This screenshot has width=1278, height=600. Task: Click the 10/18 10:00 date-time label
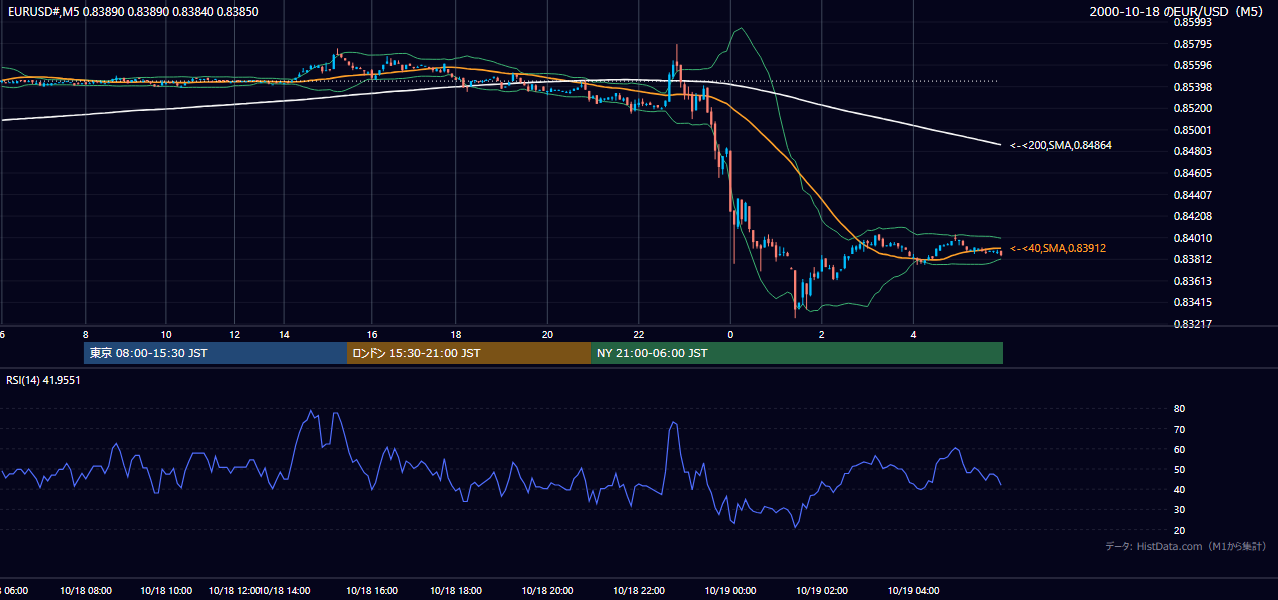[x=166, y=590]
